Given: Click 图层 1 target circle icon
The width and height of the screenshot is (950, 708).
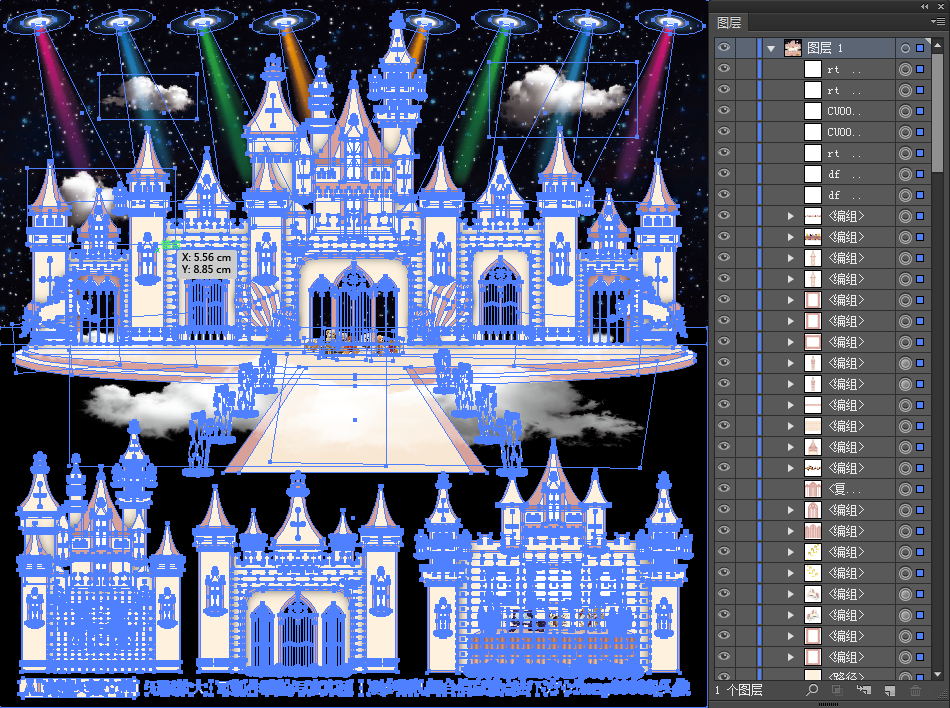Looking at the screenshot, I should click(905, 48).
